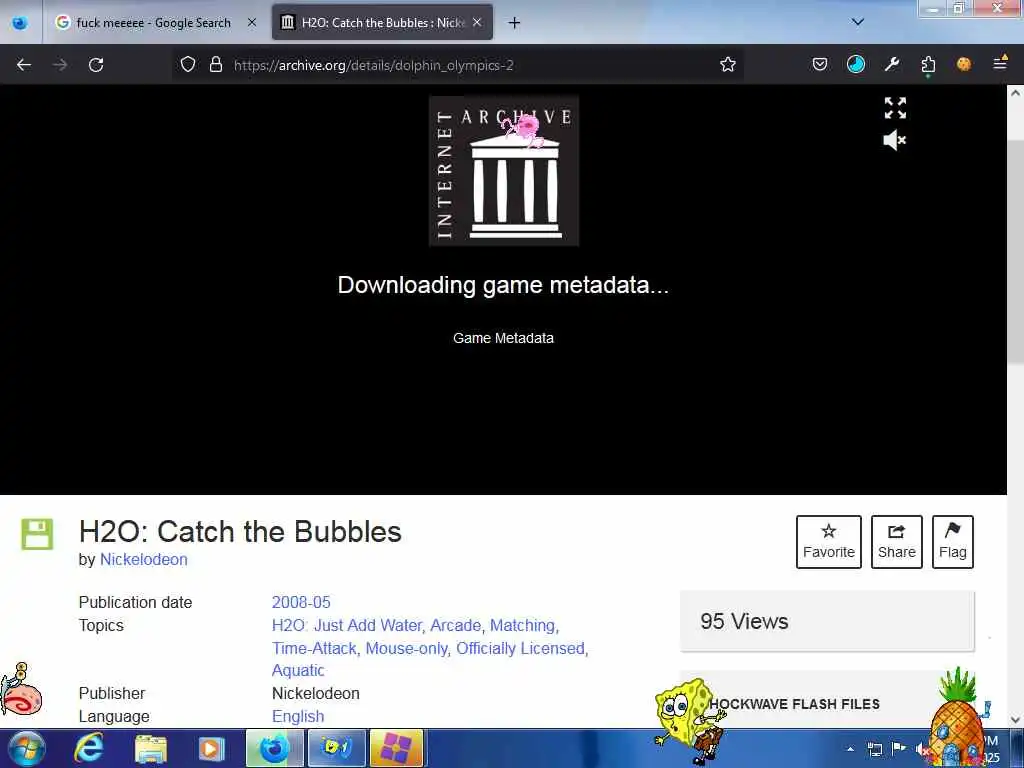Select the H2O: Catch the Bubbles tab

(382, 22)
